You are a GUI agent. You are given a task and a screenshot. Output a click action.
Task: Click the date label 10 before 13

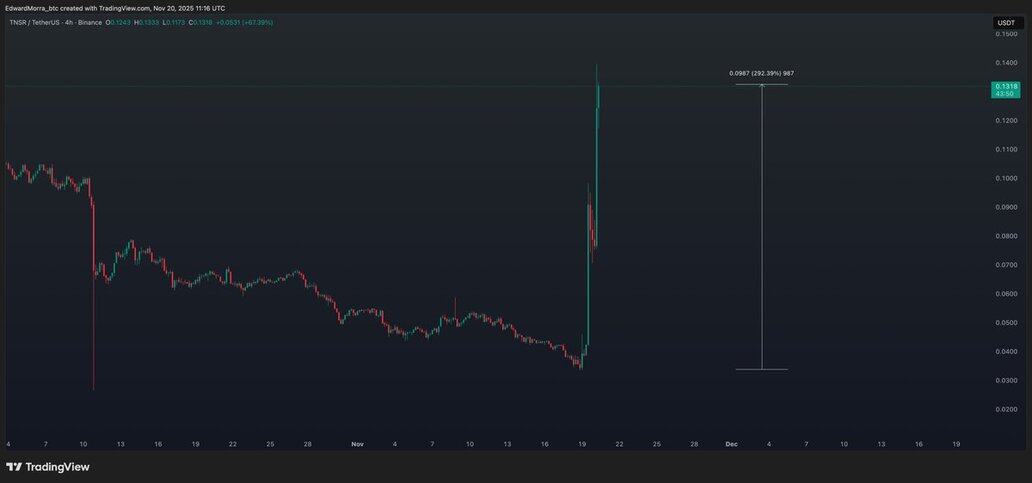pyautogui.click(x=83, y=443)
